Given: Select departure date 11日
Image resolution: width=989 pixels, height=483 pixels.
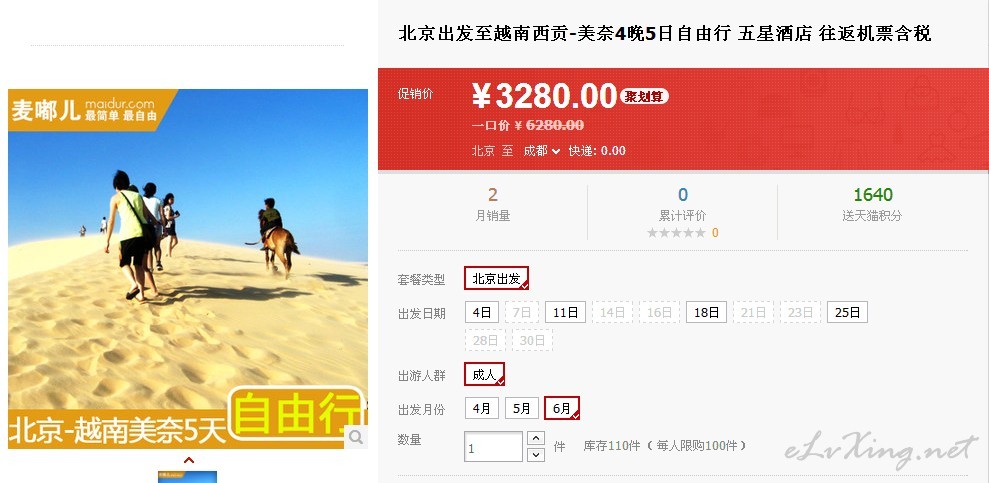Looking at the screenshot, I should click(565, 312).
